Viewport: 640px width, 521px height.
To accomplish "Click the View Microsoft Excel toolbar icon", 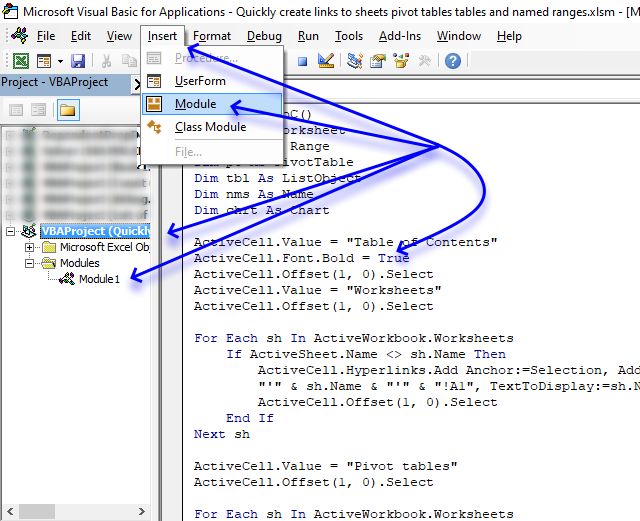I will point(21,61).
